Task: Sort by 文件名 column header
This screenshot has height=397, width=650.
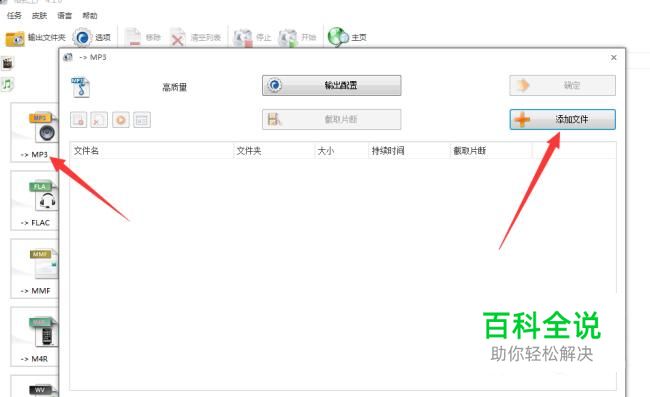Action: 152,151
